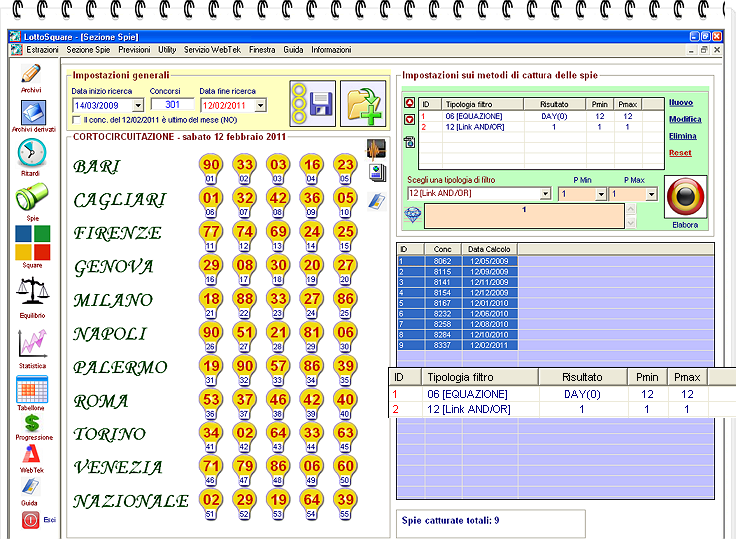Open the Square colored tiles icon

(32, 243)
